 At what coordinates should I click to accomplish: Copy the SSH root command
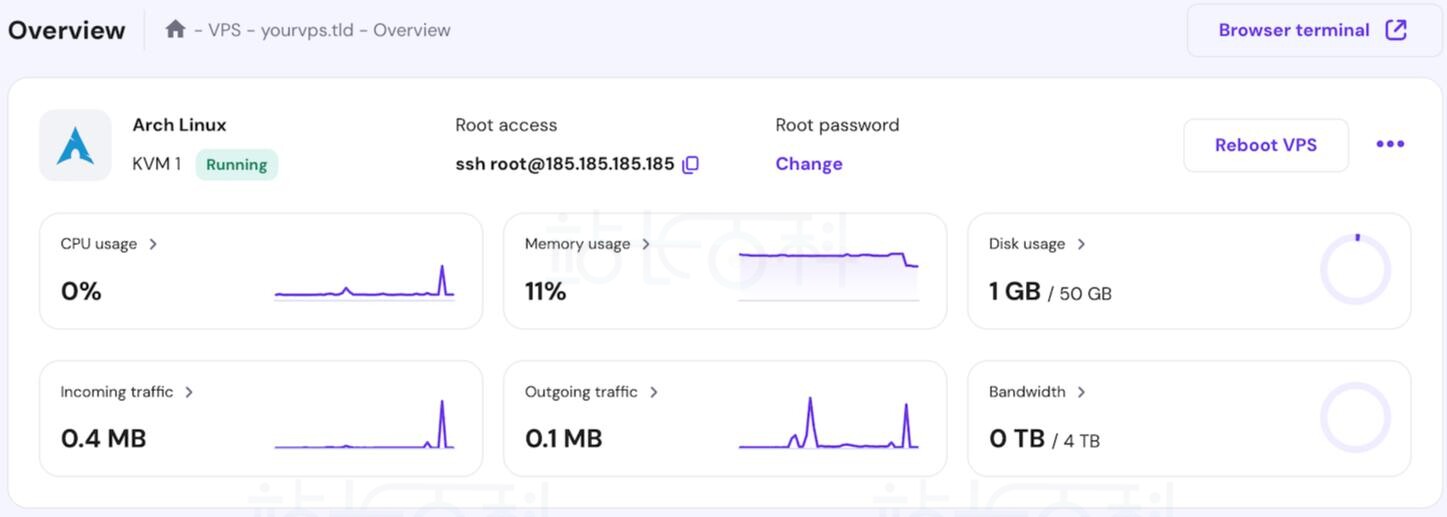690,165
